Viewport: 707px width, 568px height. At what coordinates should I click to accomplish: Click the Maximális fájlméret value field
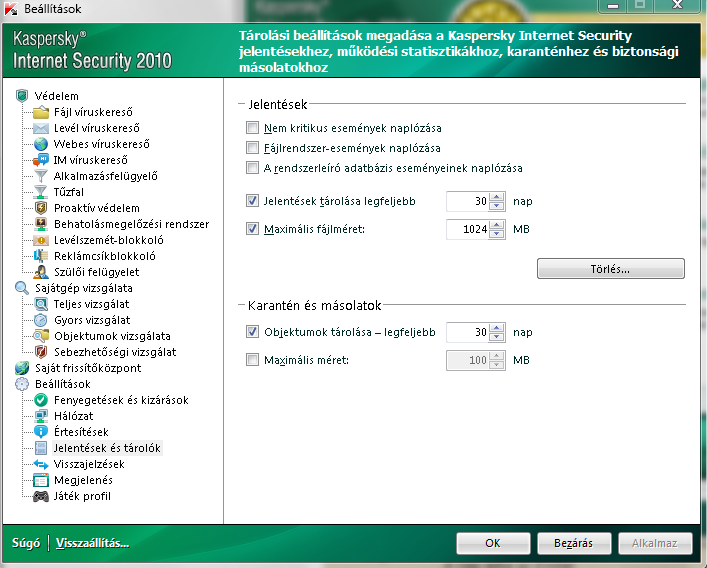[x=468, y=229]
